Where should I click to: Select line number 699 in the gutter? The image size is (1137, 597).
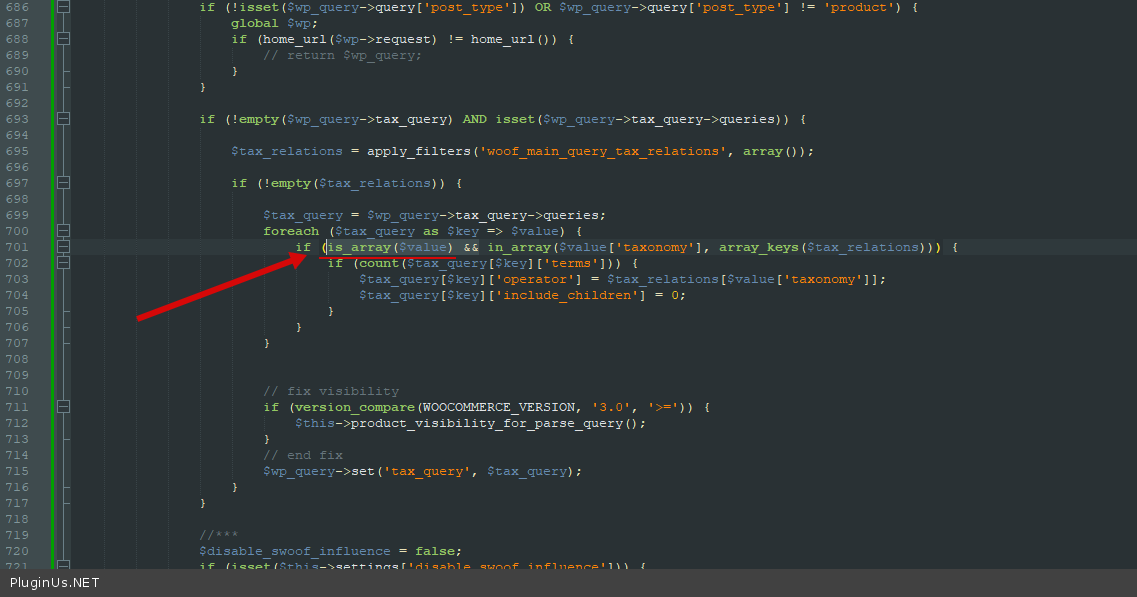[x=17, y=215]
